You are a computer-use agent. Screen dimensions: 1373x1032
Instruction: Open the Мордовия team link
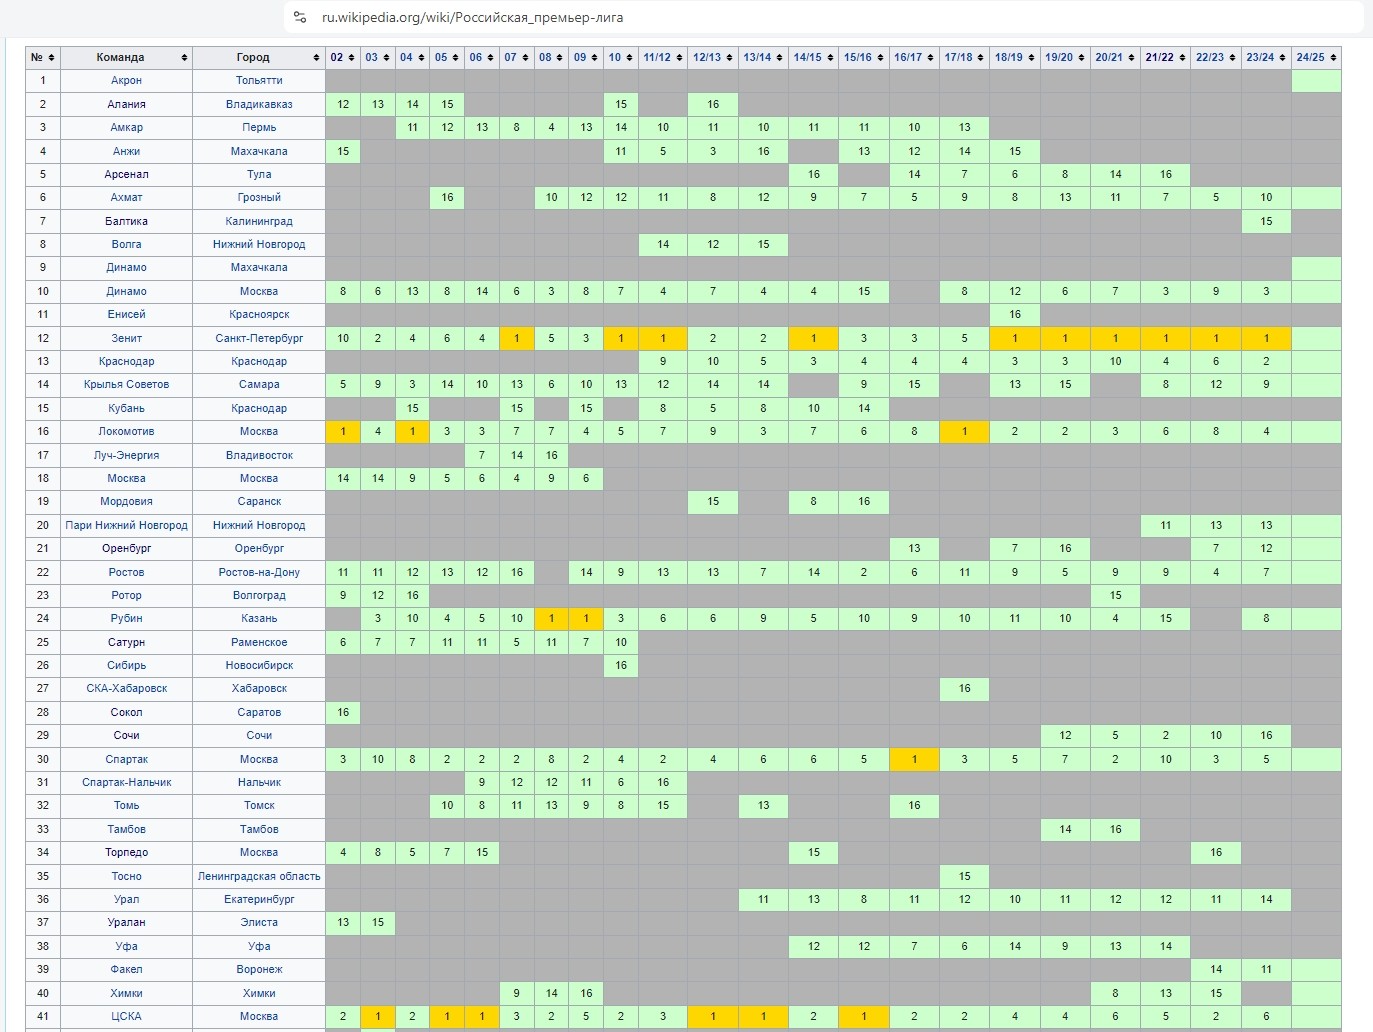coord(126,501)
